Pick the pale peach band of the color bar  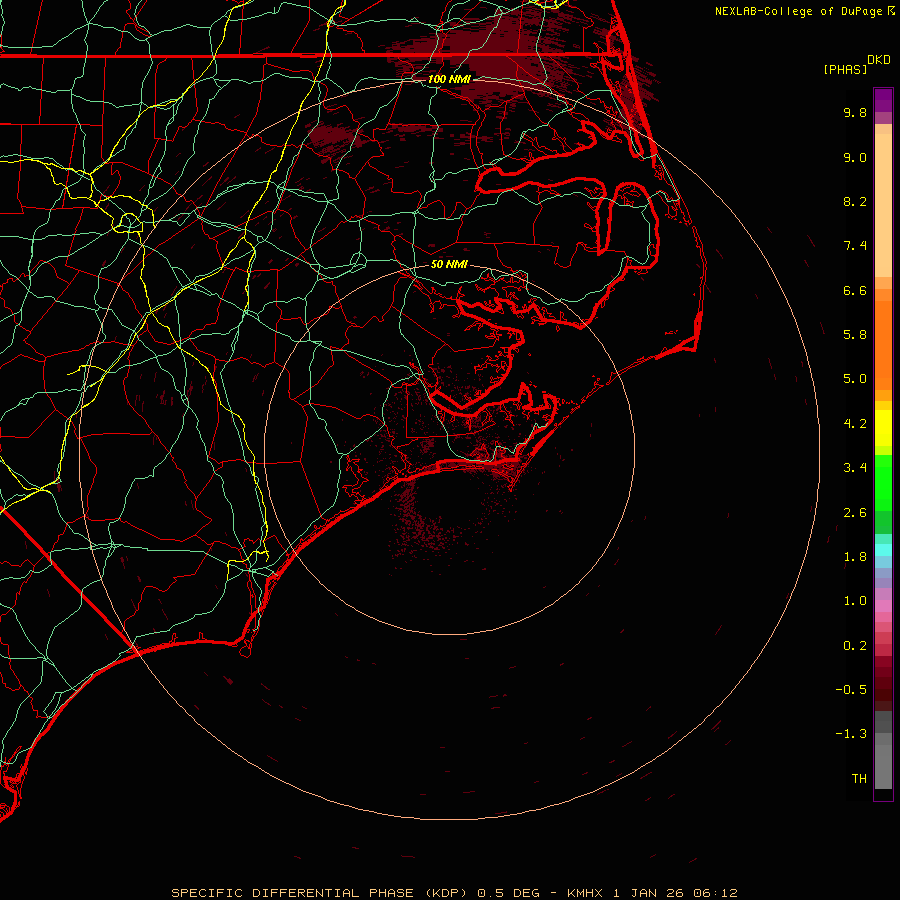coord(883,205)
